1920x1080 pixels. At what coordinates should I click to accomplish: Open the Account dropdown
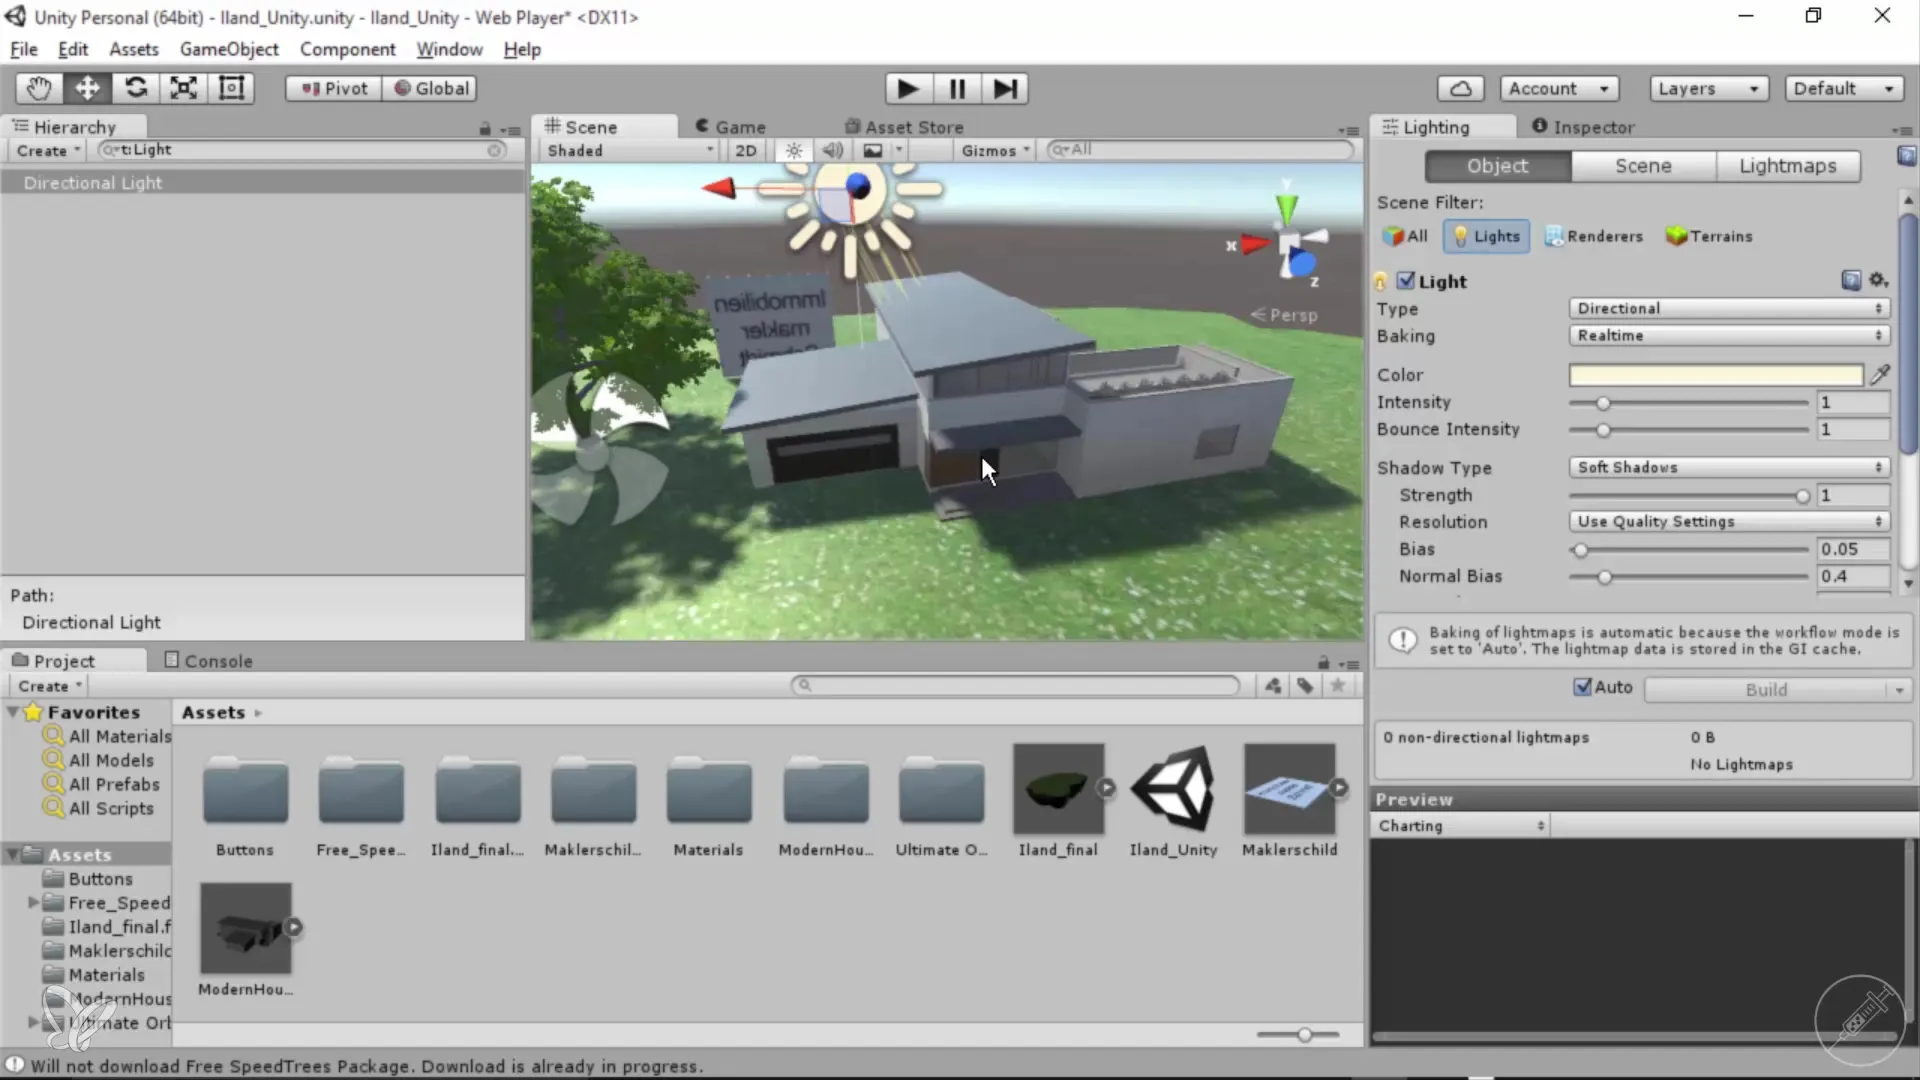1559,88
